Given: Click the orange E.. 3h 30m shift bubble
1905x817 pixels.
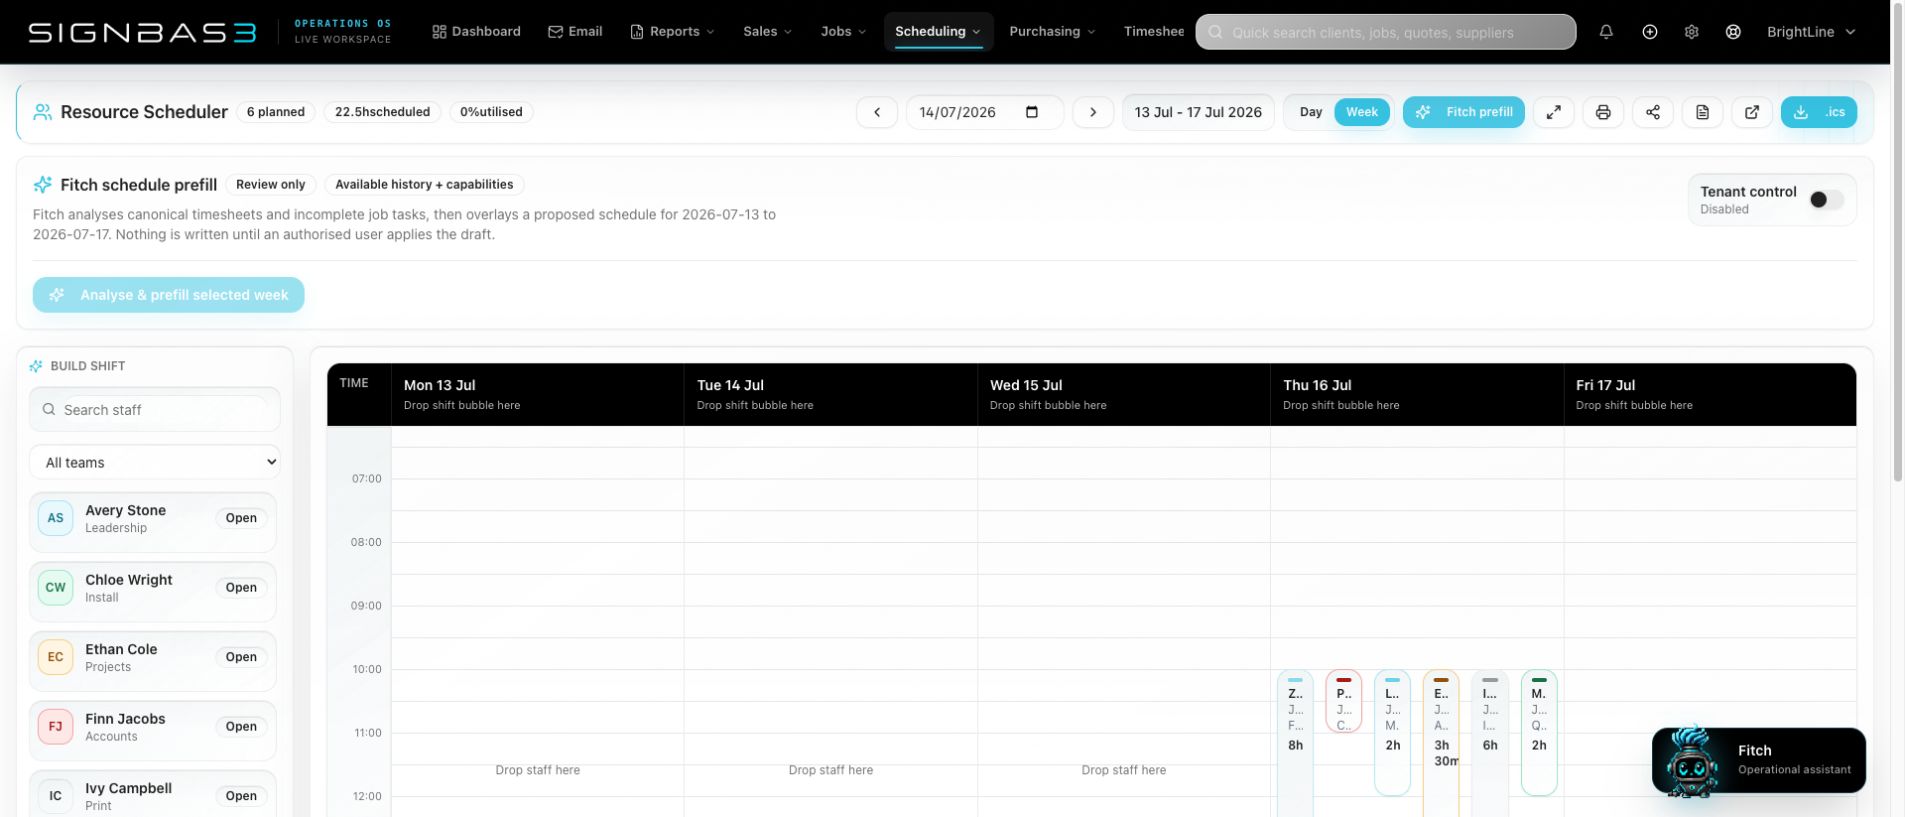Looking at the screenshot, I should coord(1441,743).
